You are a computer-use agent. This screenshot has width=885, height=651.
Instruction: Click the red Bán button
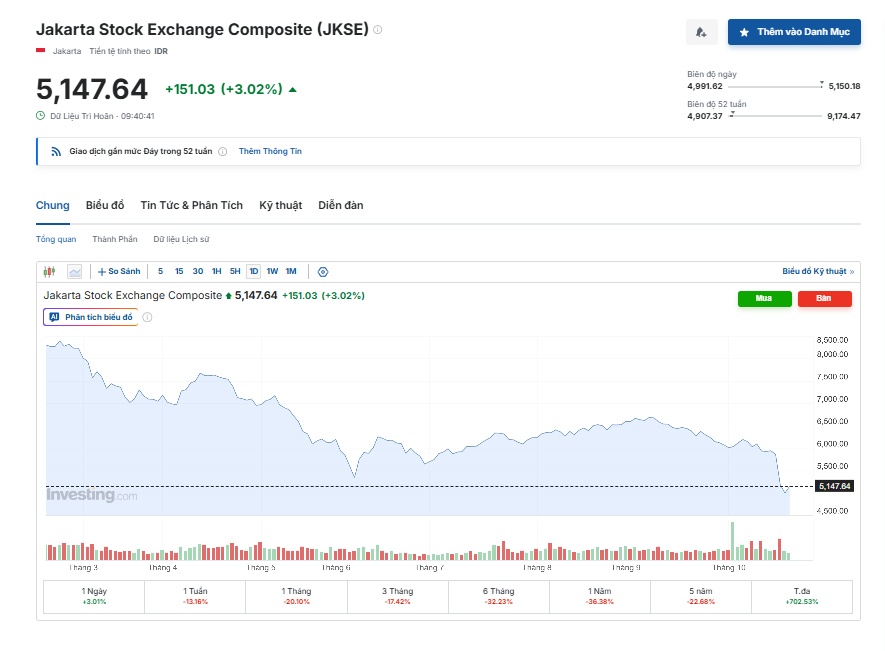(x=824, y=299)
